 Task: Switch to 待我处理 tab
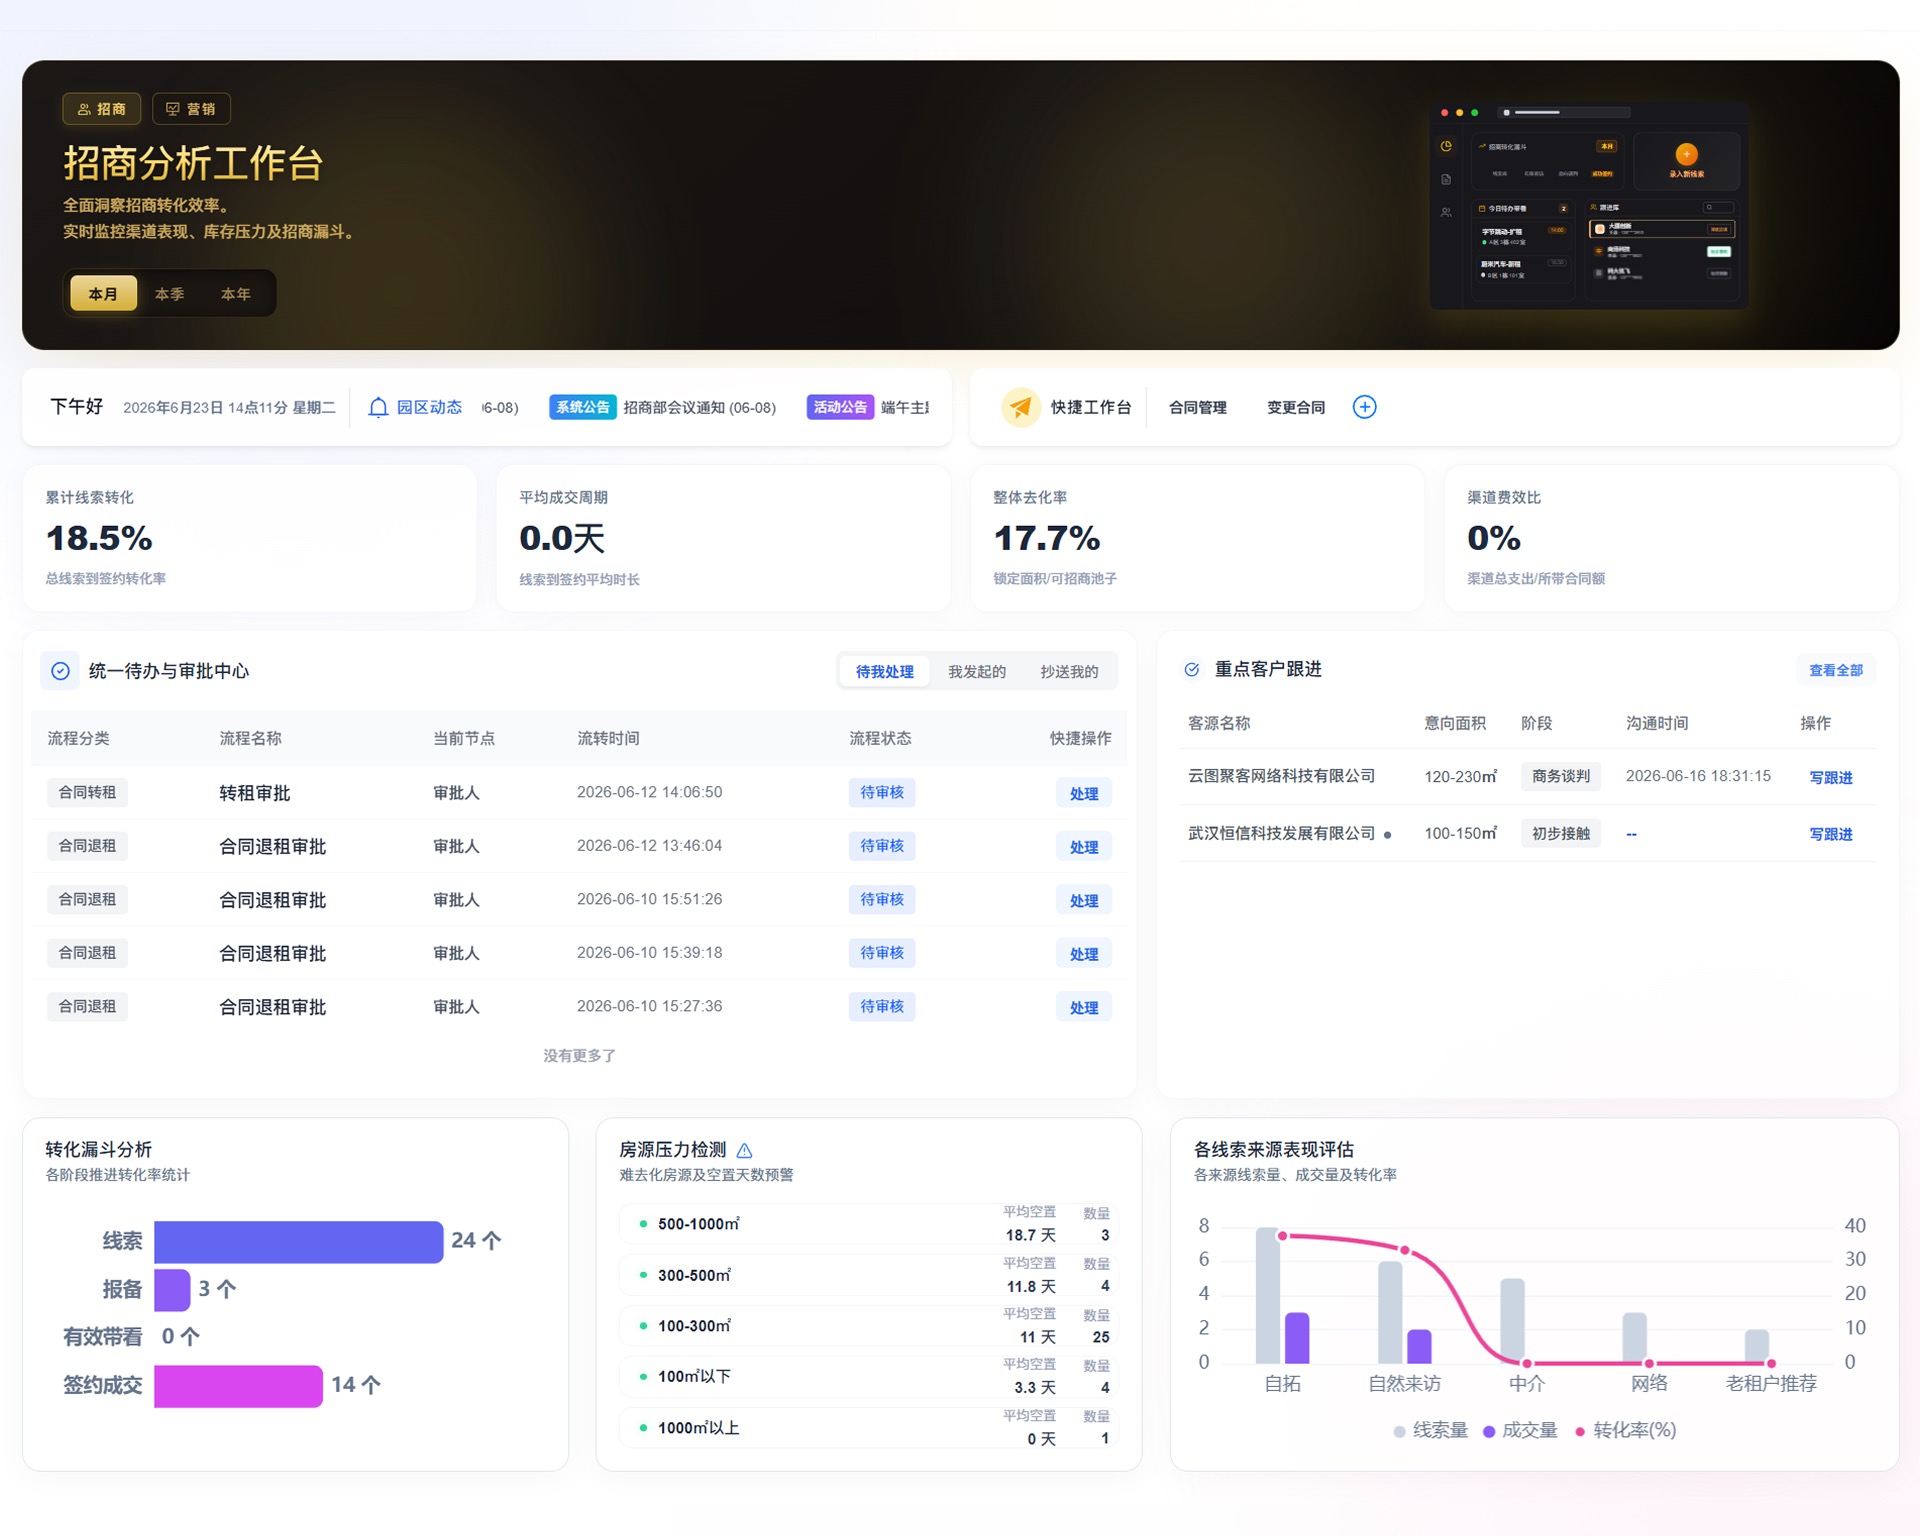coord(884,672)
